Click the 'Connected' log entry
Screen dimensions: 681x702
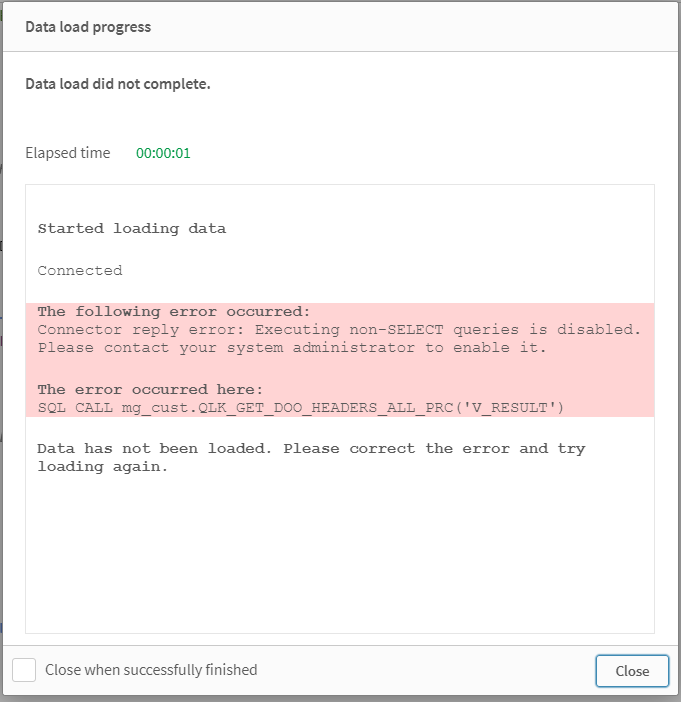[80, 270]
